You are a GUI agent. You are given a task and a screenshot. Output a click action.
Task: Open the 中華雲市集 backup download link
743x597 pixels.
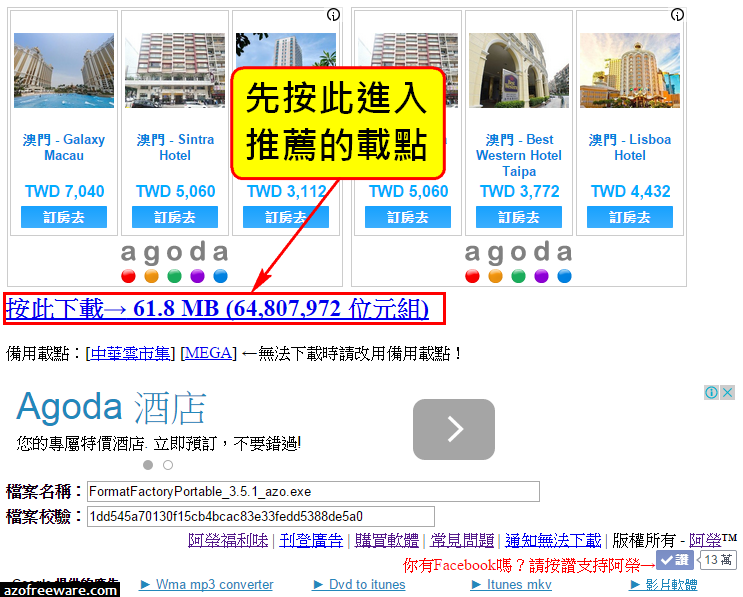[130, 353]
